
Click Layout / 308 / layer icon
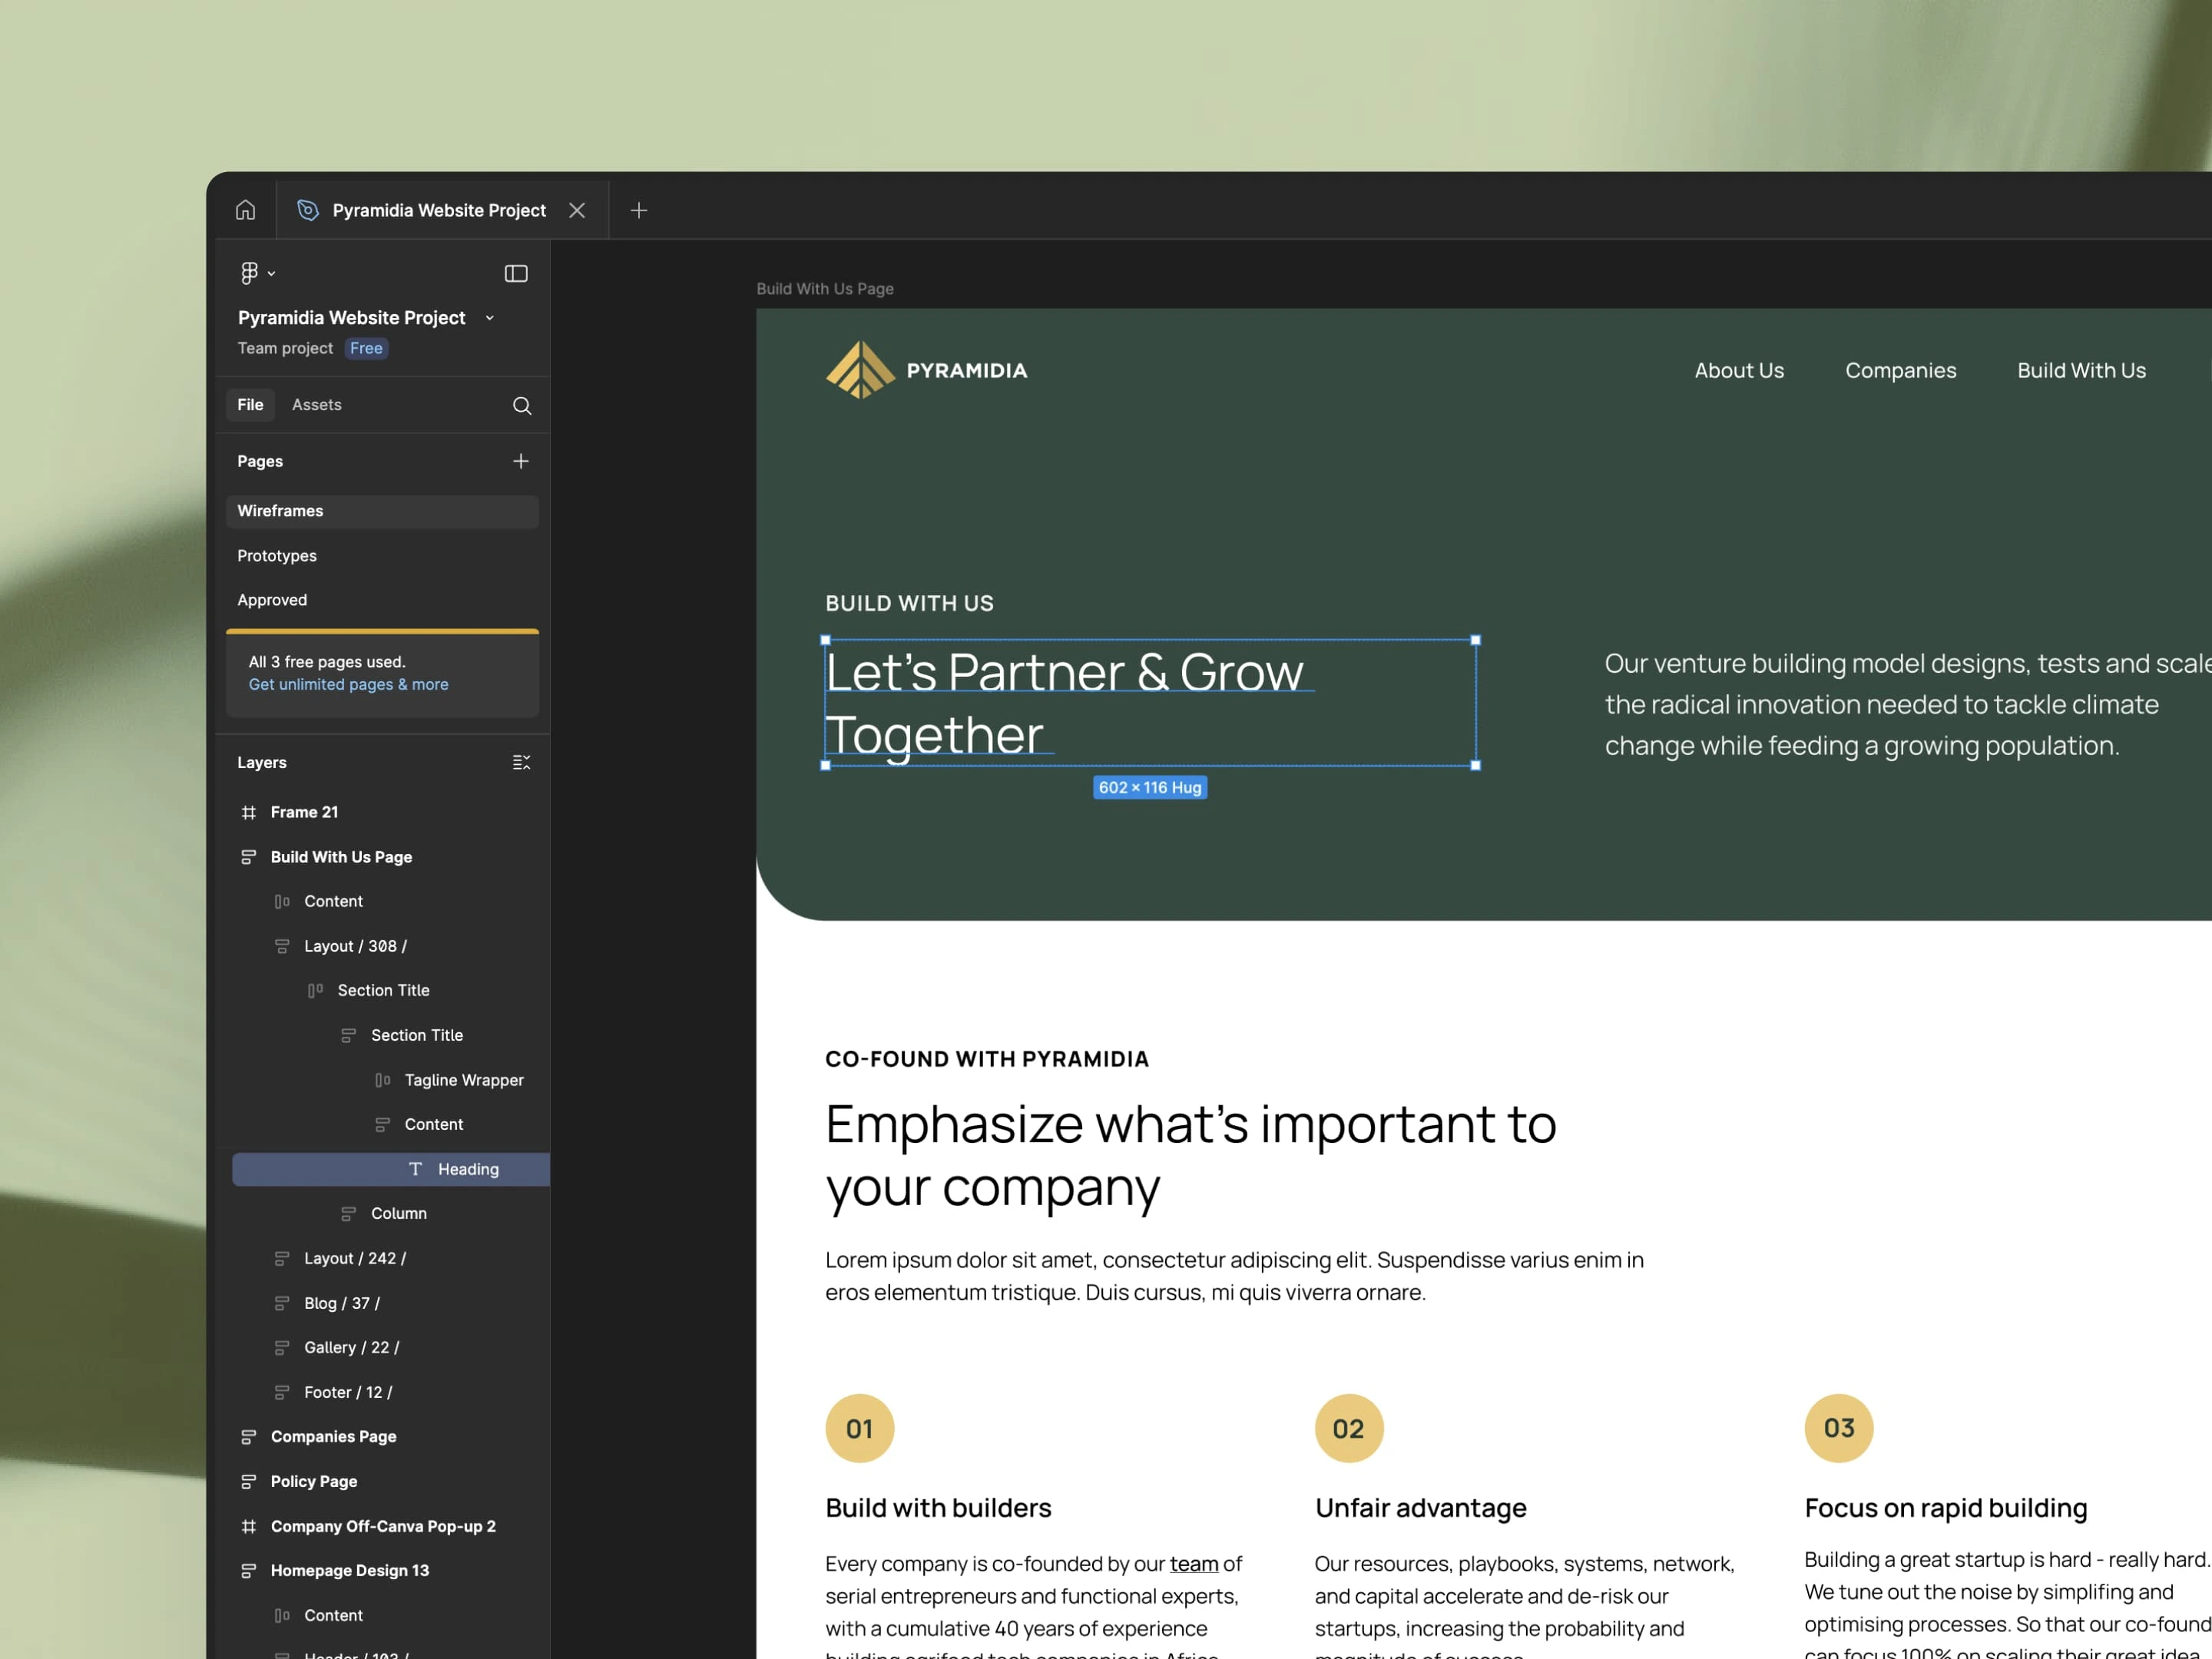[x=282, y=946]
